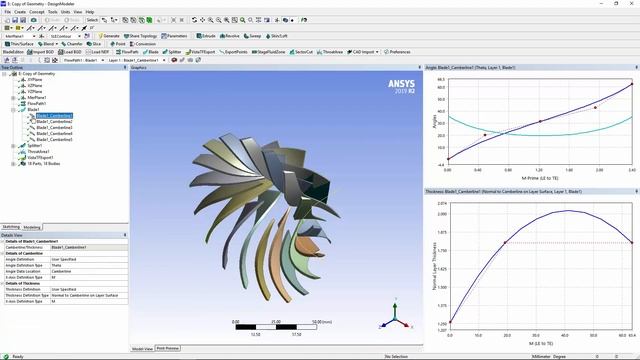Open the SLEContour sketch selector dropdown
The width and height of the screenshot is (640, 360).
(x=80, y=36)
